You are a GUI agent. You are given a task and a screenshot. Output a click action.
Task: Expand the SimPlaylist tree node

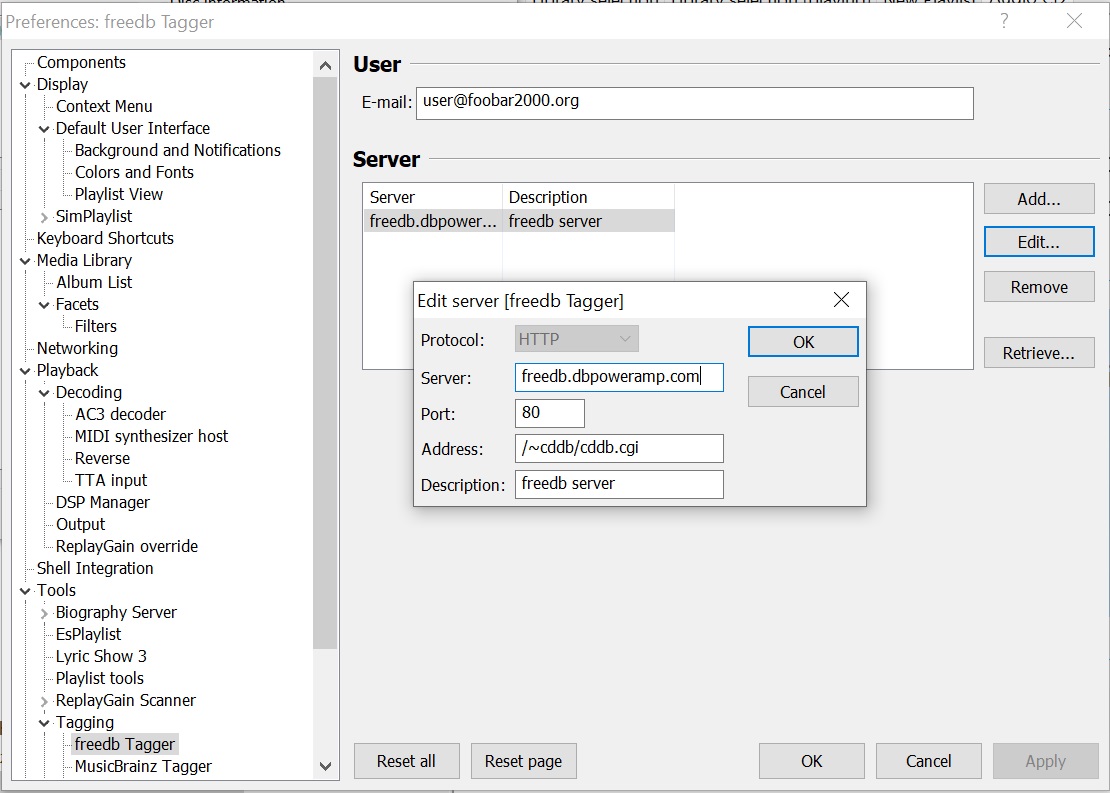pos(44,217)
